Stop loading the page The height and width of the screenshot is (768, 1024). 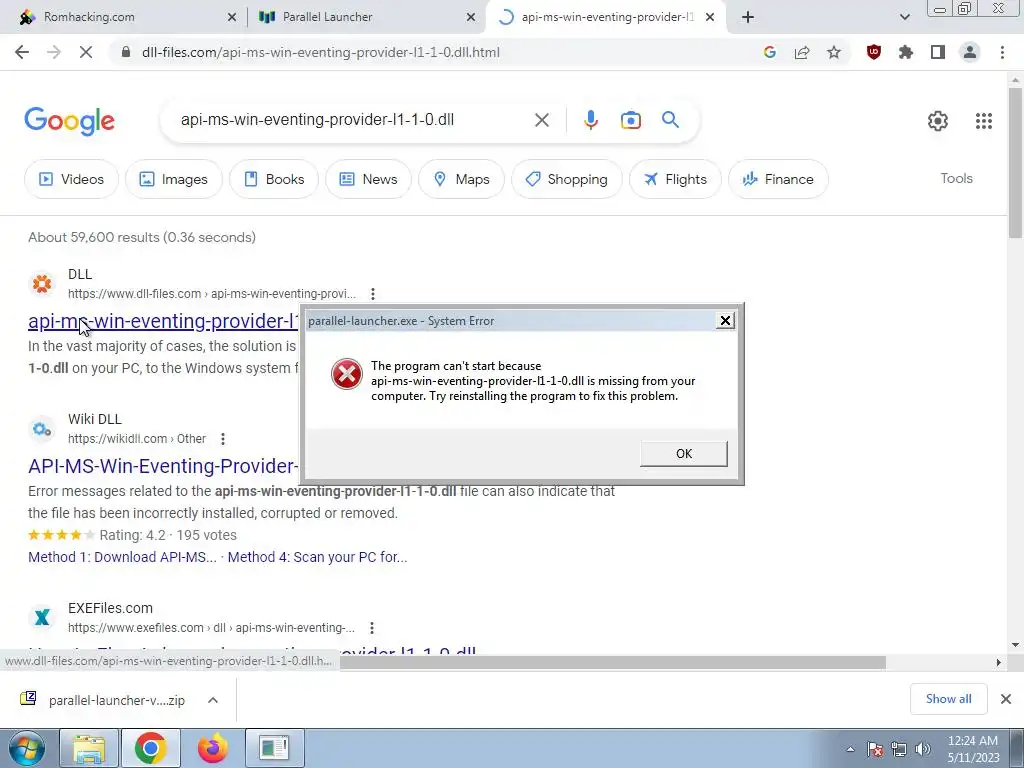(86, 52)
